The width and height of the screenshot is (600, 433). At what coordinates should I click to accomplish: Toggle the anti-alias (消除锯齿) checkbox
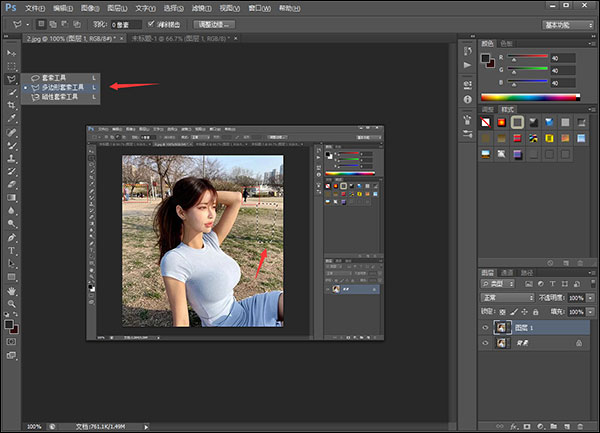tap(150, 22)
